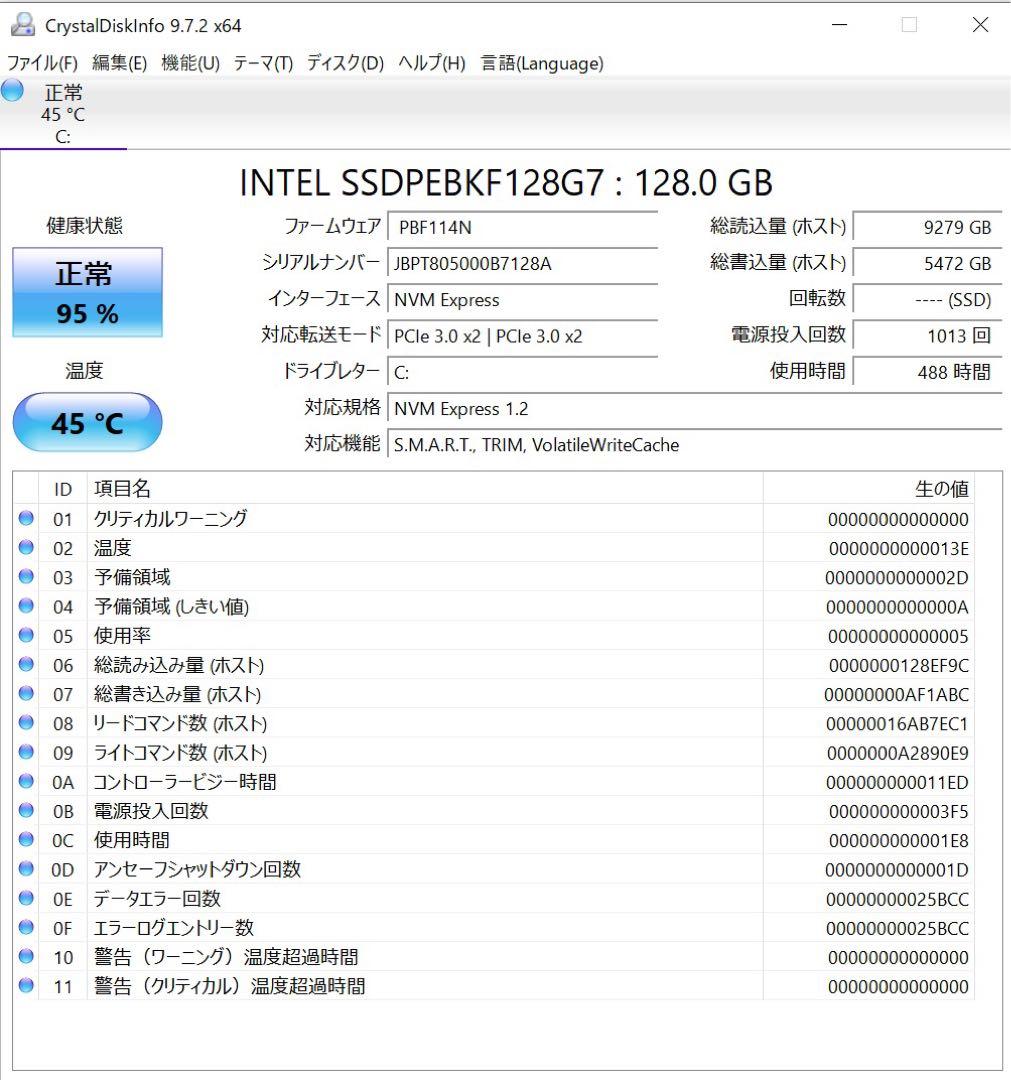The width and height of the screenshot is (1011, 1080).
Task: Click the 45 °C temperature gauge
Action: pos(86,422)
